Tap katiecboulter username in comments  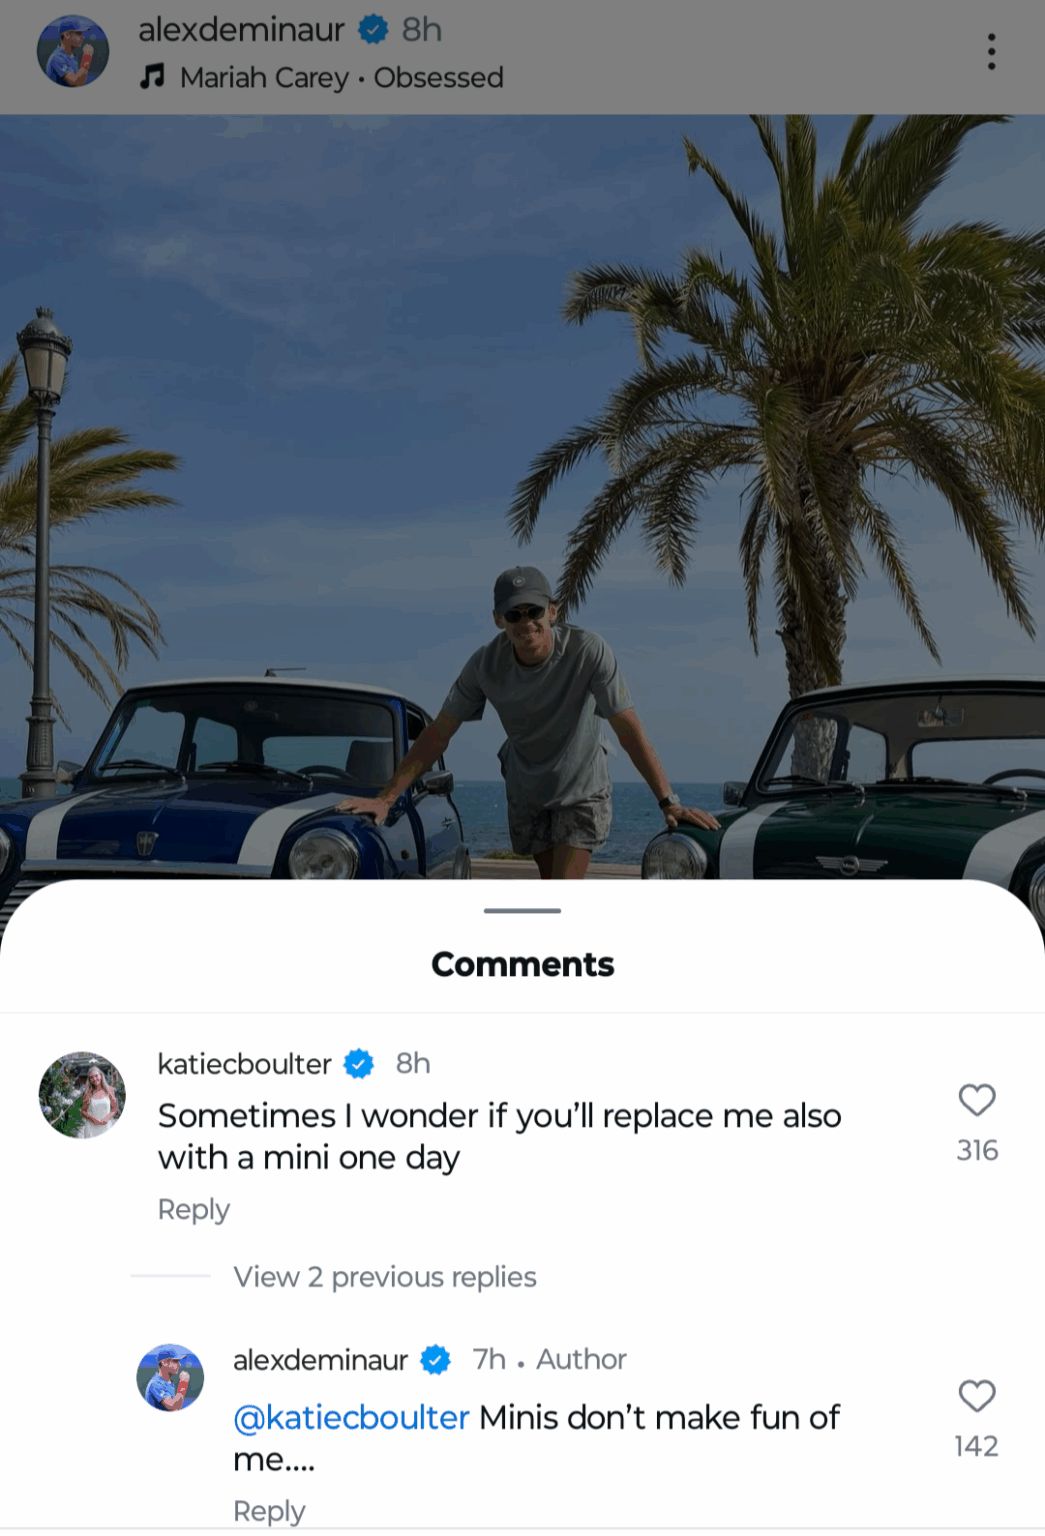tap(244, 1063)
